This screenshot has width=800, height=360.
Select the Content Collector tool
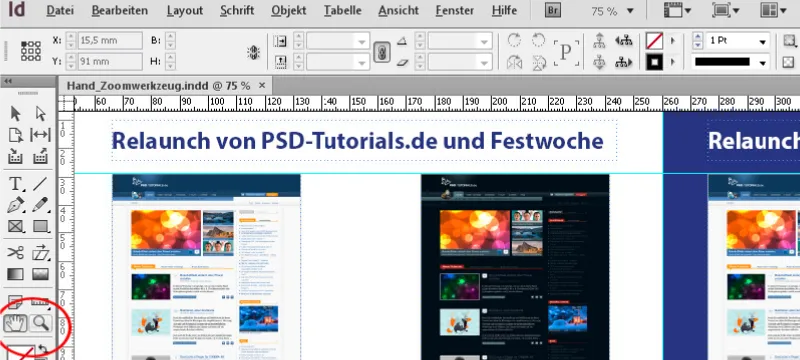[x=16, y=156]
